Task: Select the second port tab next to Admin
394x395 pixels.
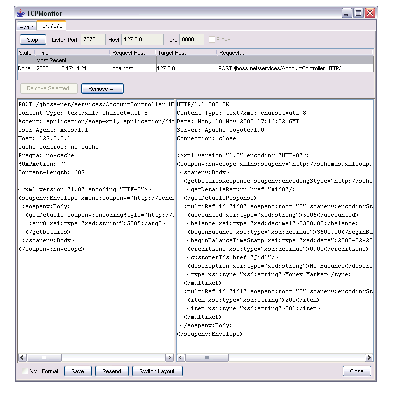Action: (51, 26)
